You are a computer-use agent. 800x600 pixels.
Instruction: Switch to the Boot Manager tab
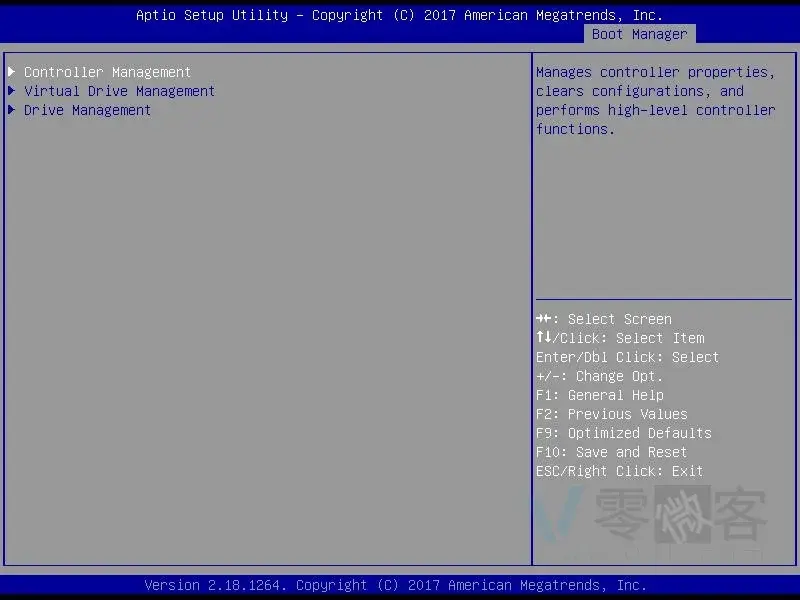point(639,34)
